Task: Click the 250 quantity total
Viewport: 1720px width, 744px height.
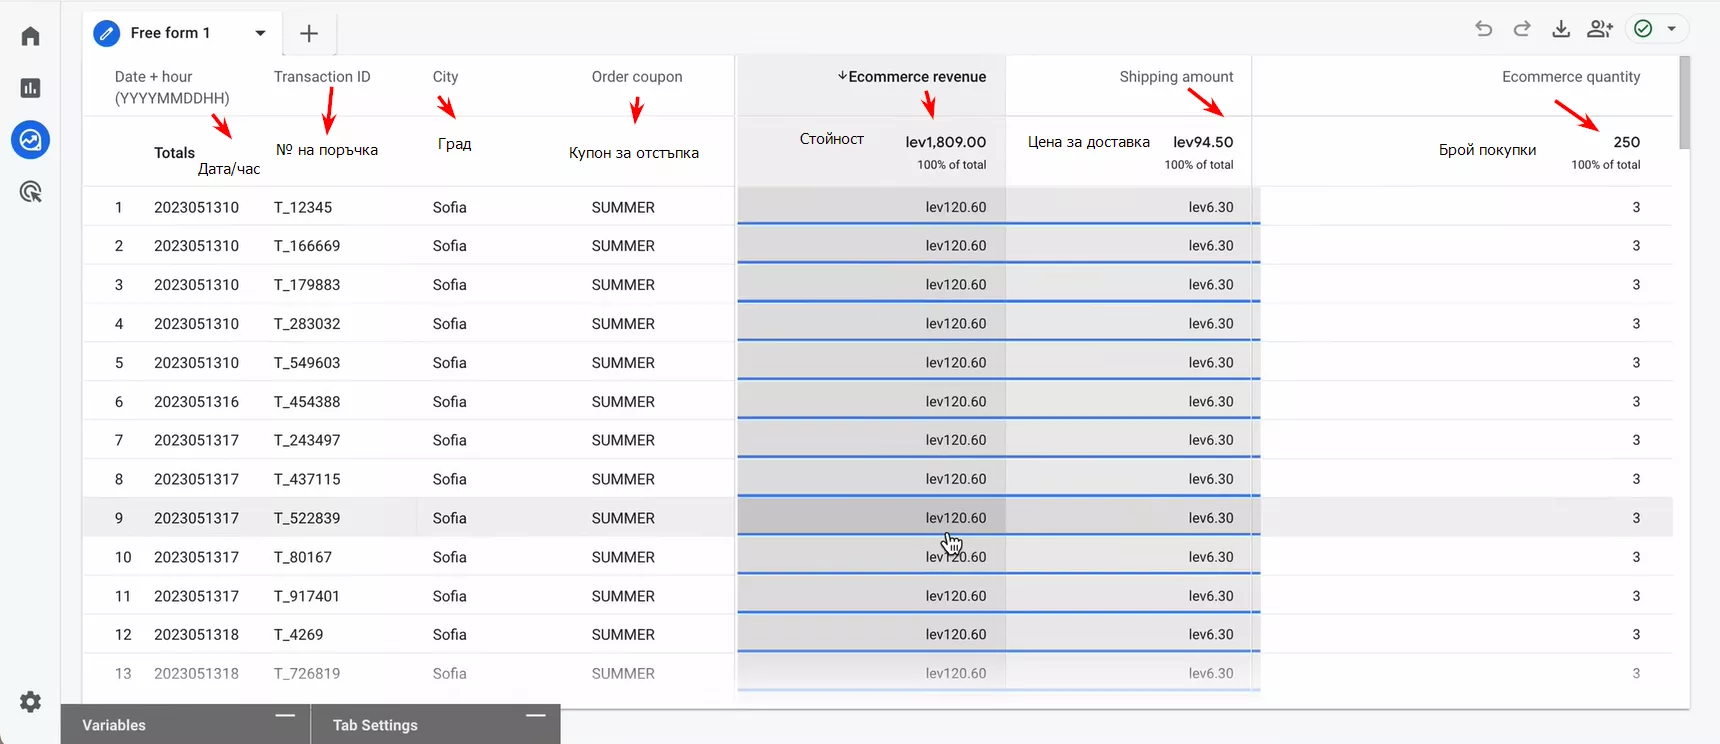Action: tap(1627, 142)
